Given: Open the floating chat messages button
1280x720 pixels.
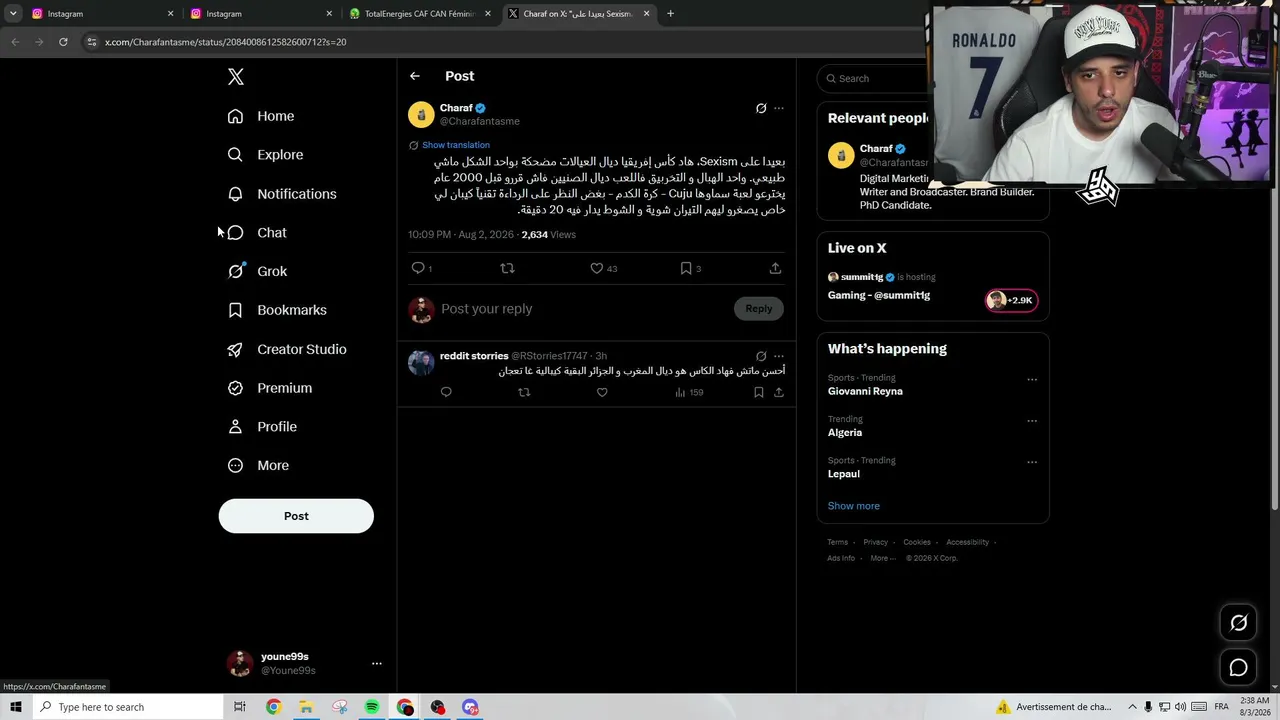Looking at the screenshot, I should 1238,667.
